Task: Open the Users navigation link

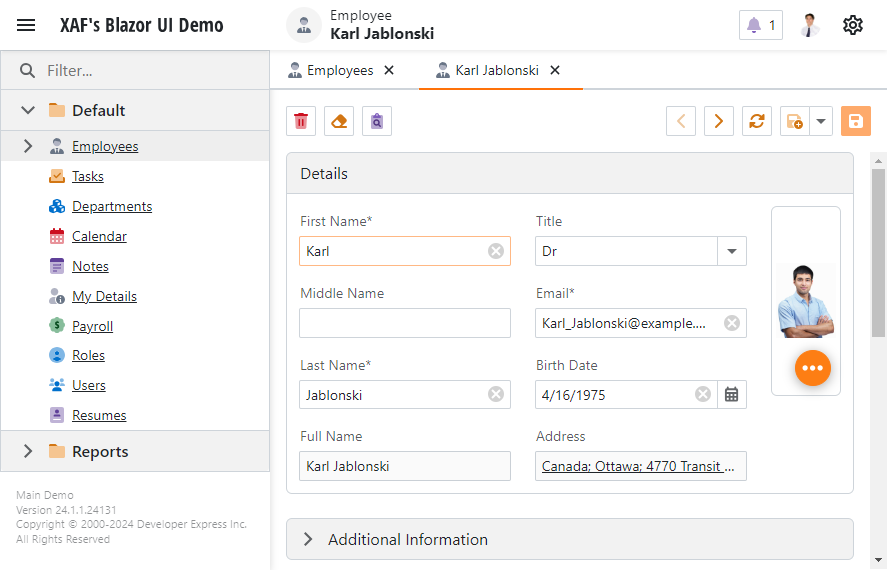Action: tap(89, 385)
